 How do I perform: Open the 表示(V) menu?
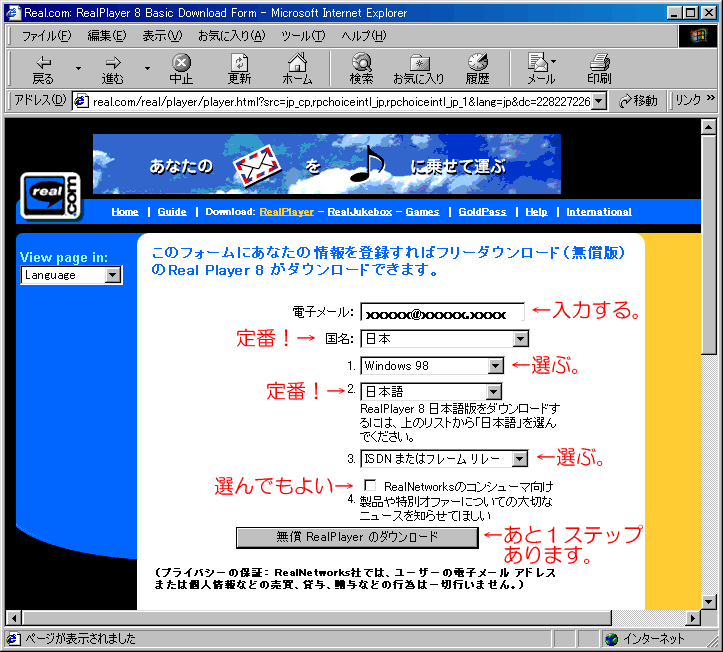[x=162, y=36]
